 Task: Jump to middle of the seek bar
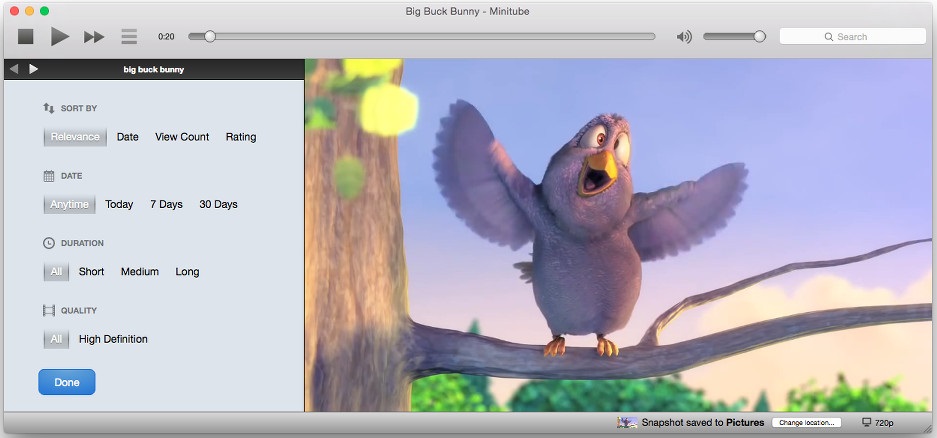click(x=422, y=36)
